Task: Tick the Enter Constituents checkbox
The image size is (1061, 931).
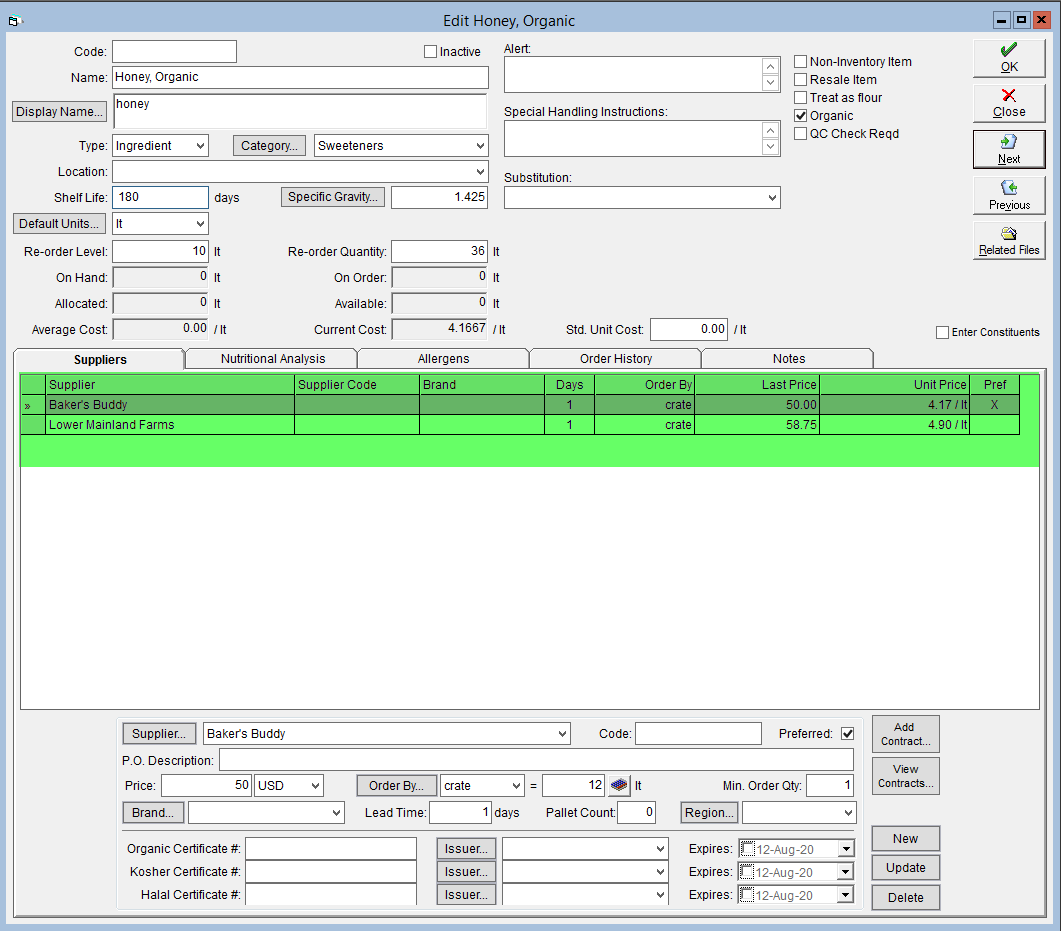Action: pyautogui.click(x=942, y=332)
